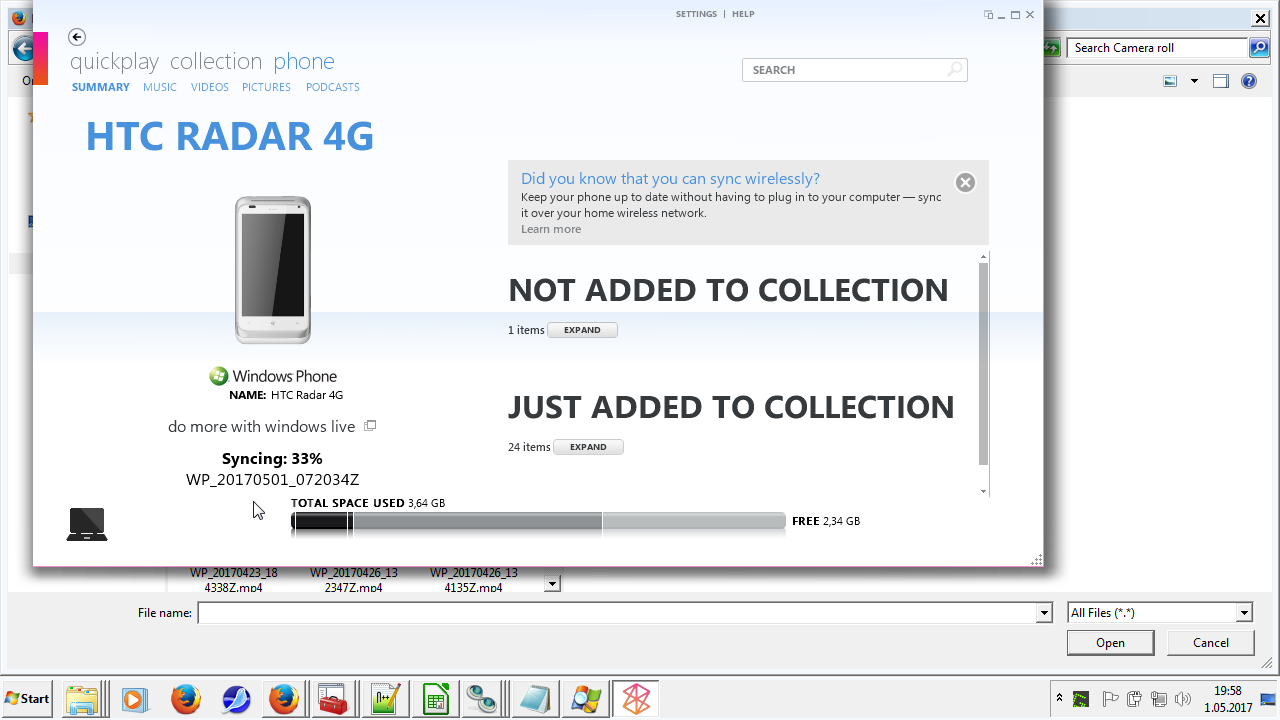Open Zune Help
Image resolution: width=1280 pixels, height=720 pixels.
click(743, 14)
